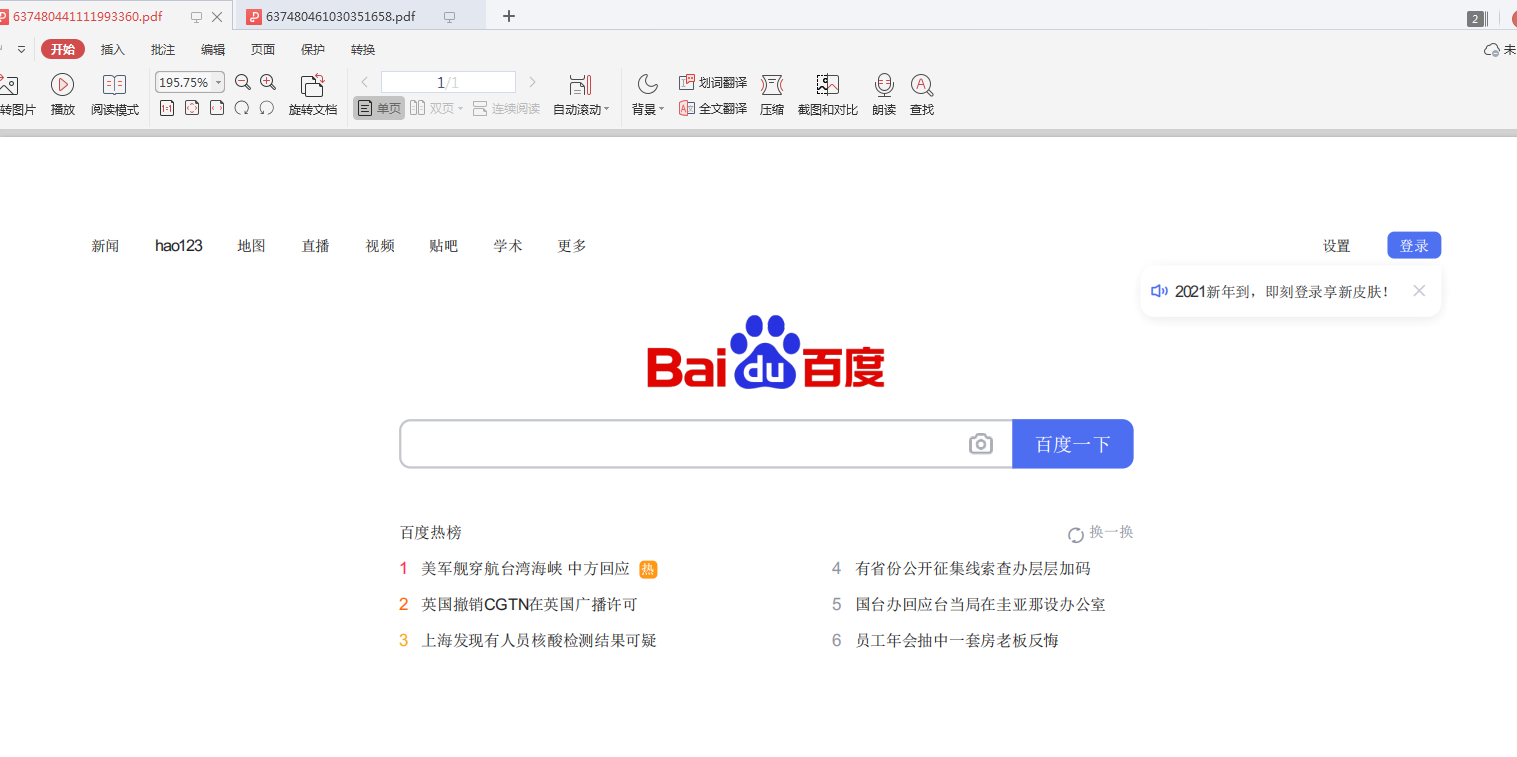Close the 2021新年到 notification
The width and height of the screenshot is (1517, 757).
(1419, 291)
